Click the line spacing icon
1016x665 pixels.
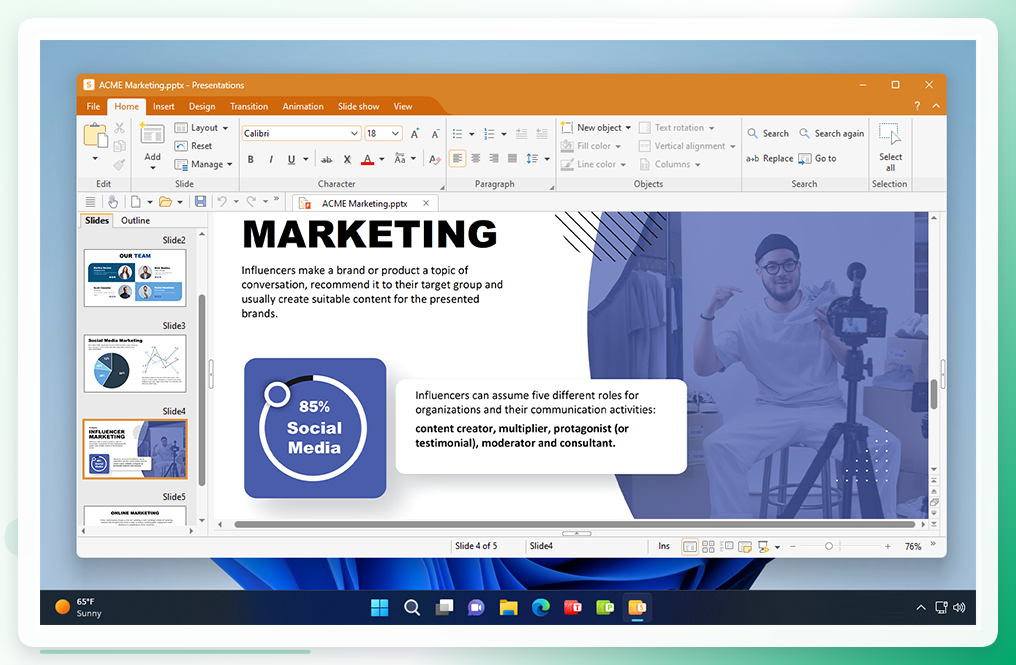point(532,158)
